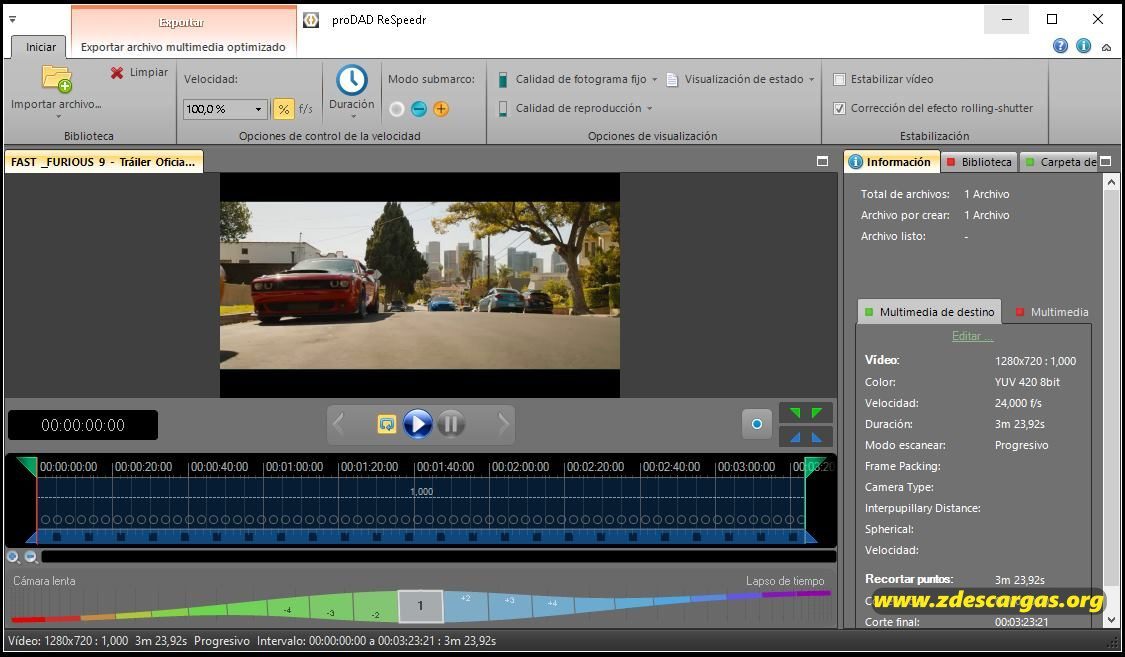Click the blue record dot button
1125x657 pixels.
coord(756,424)
